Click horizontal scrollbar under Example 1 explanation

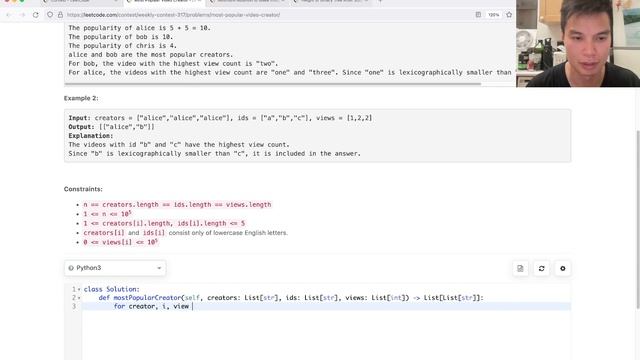(273, 84)
